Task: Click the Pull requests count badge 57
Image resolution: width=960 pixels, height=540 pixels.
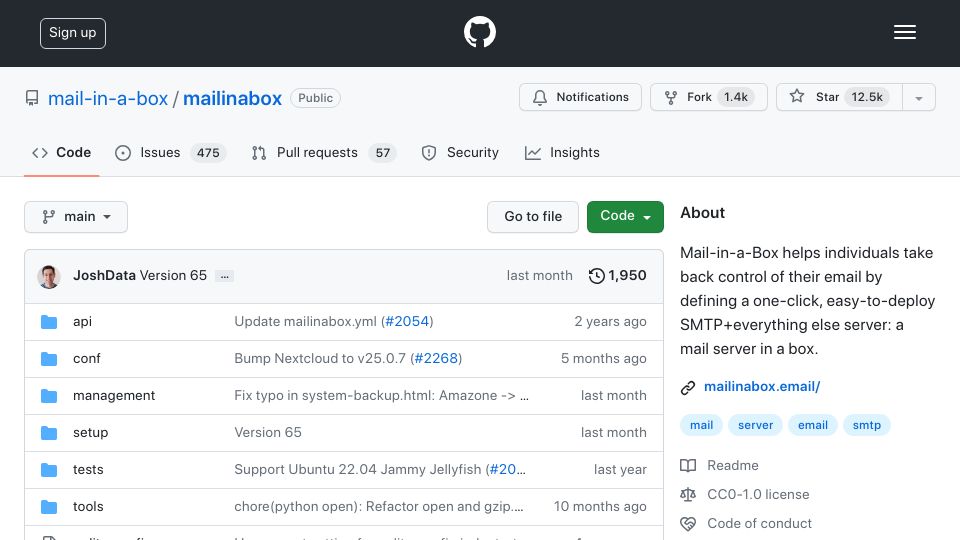Action: tap(383, 152)
